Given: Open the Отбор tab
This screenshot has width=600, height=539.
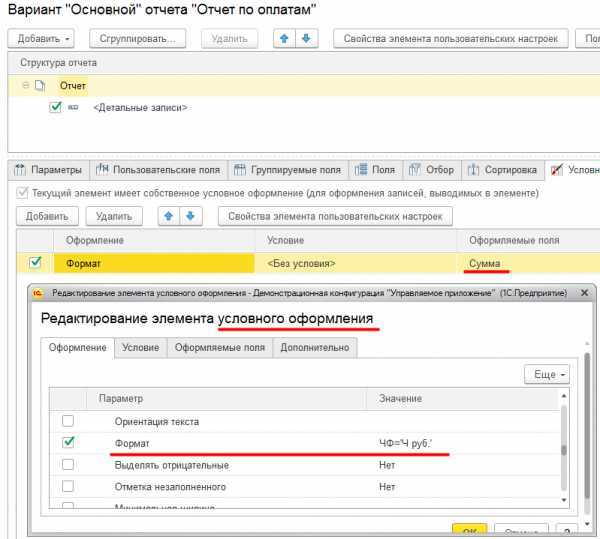Looking at the screenshot, I should [x=432, y=170].
